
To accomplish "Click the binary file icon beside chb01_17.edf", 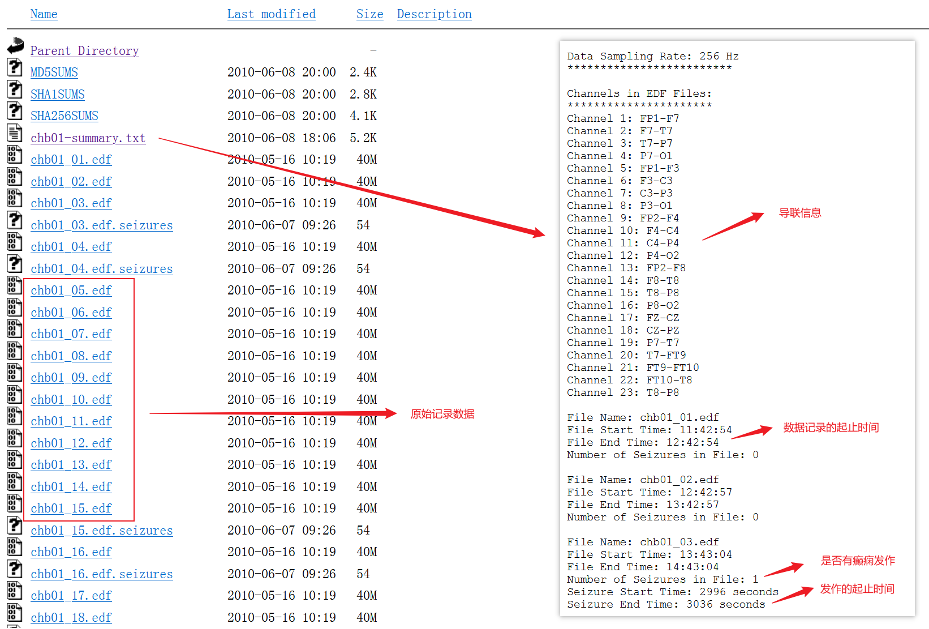I will click(15, 591).
